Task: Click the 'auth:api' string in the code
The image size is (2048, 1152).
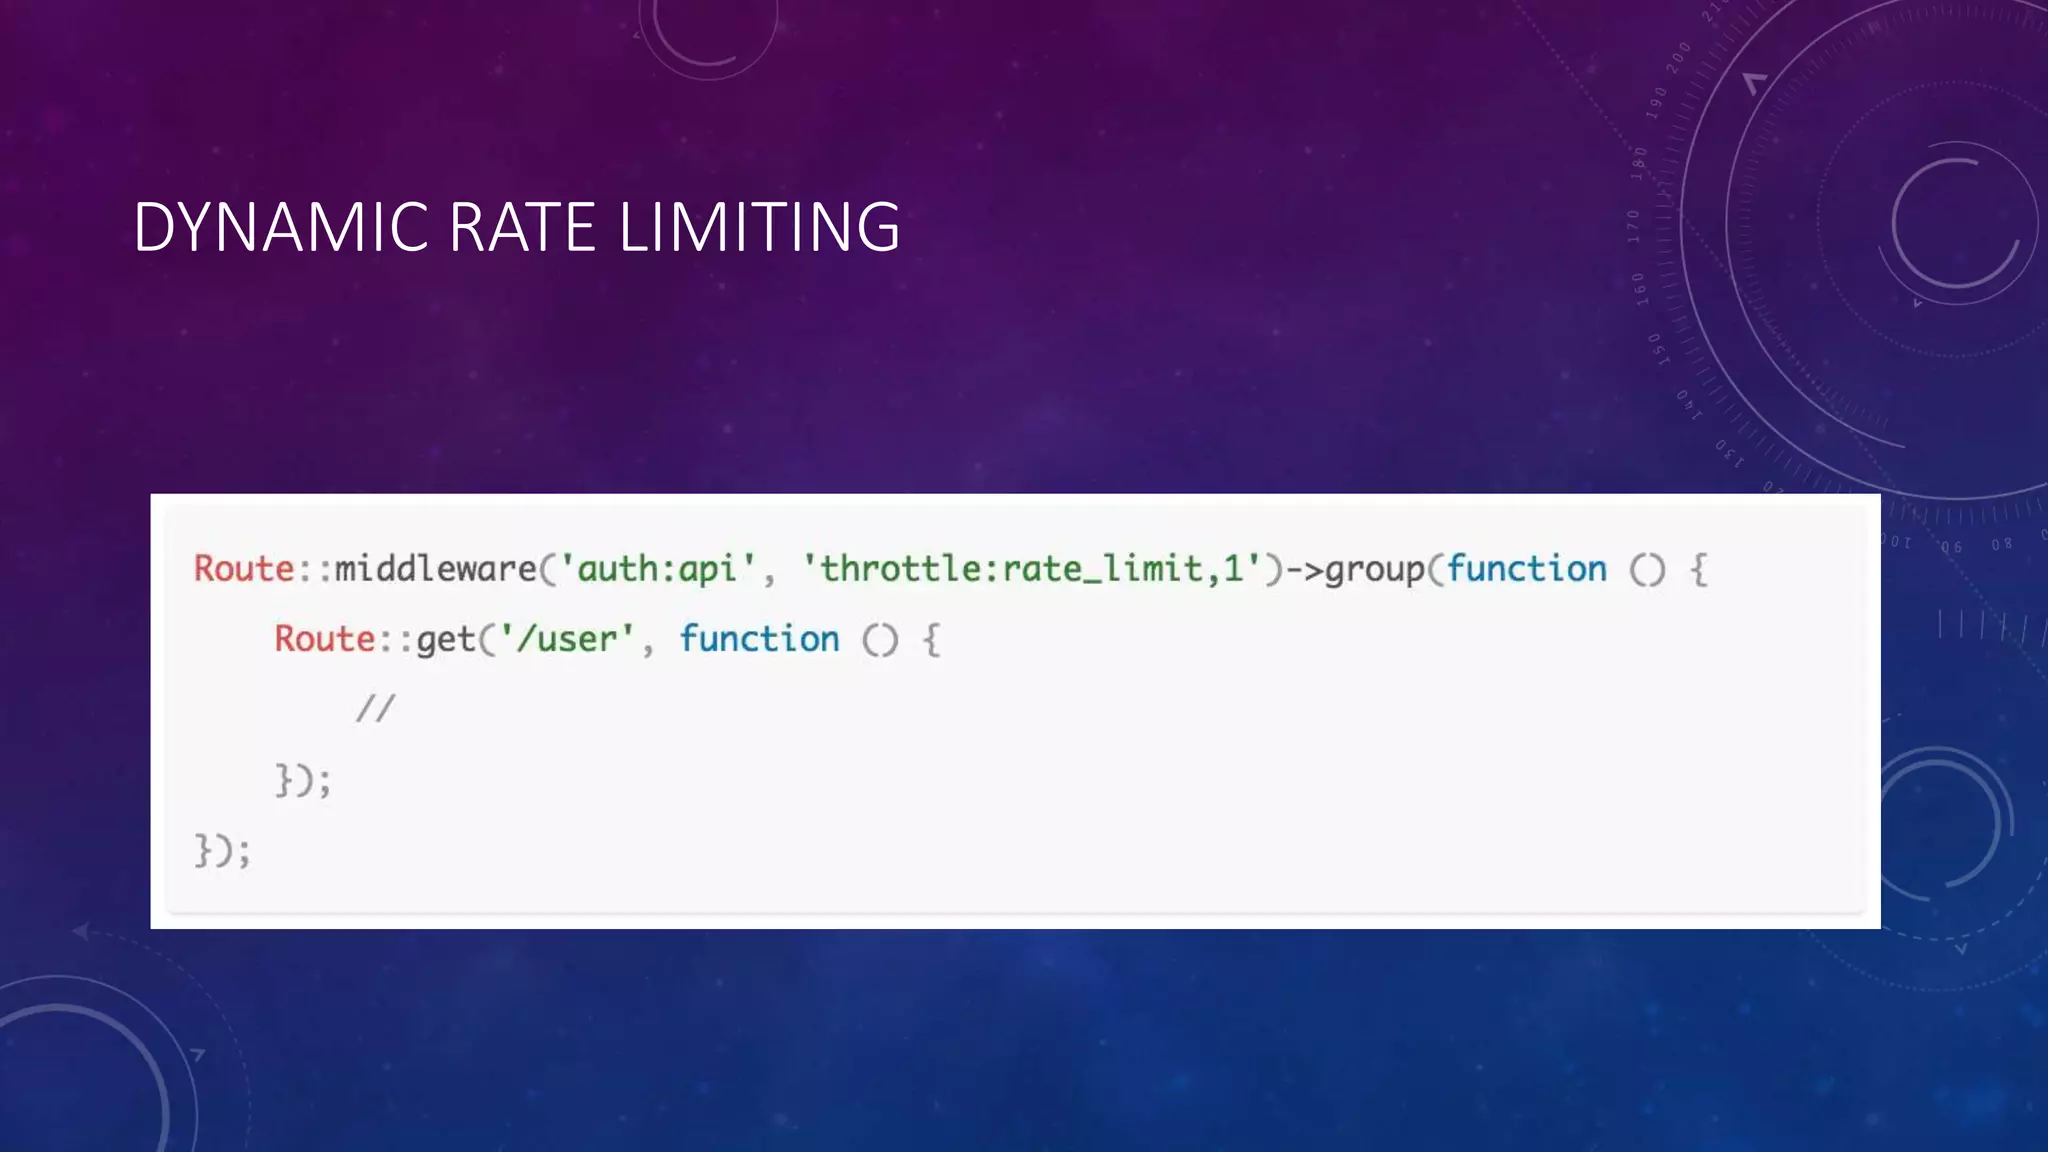Action: [656, 569]
